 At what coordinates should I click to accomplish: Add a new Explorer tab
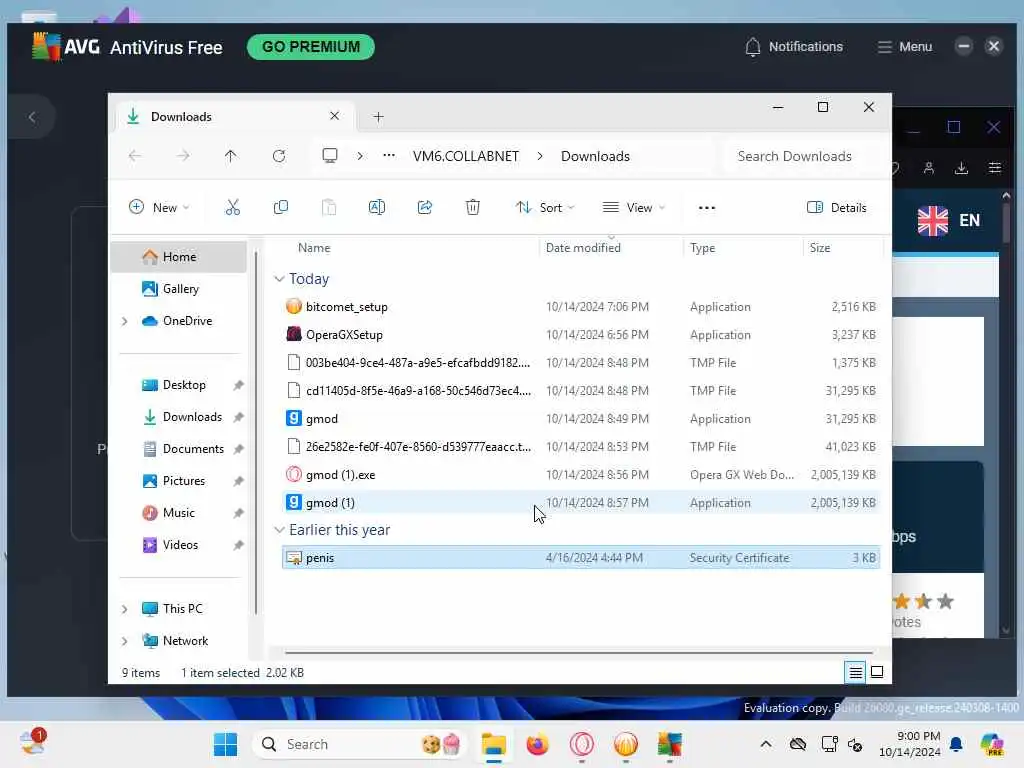pyautogui.click(x=378, y=117)
